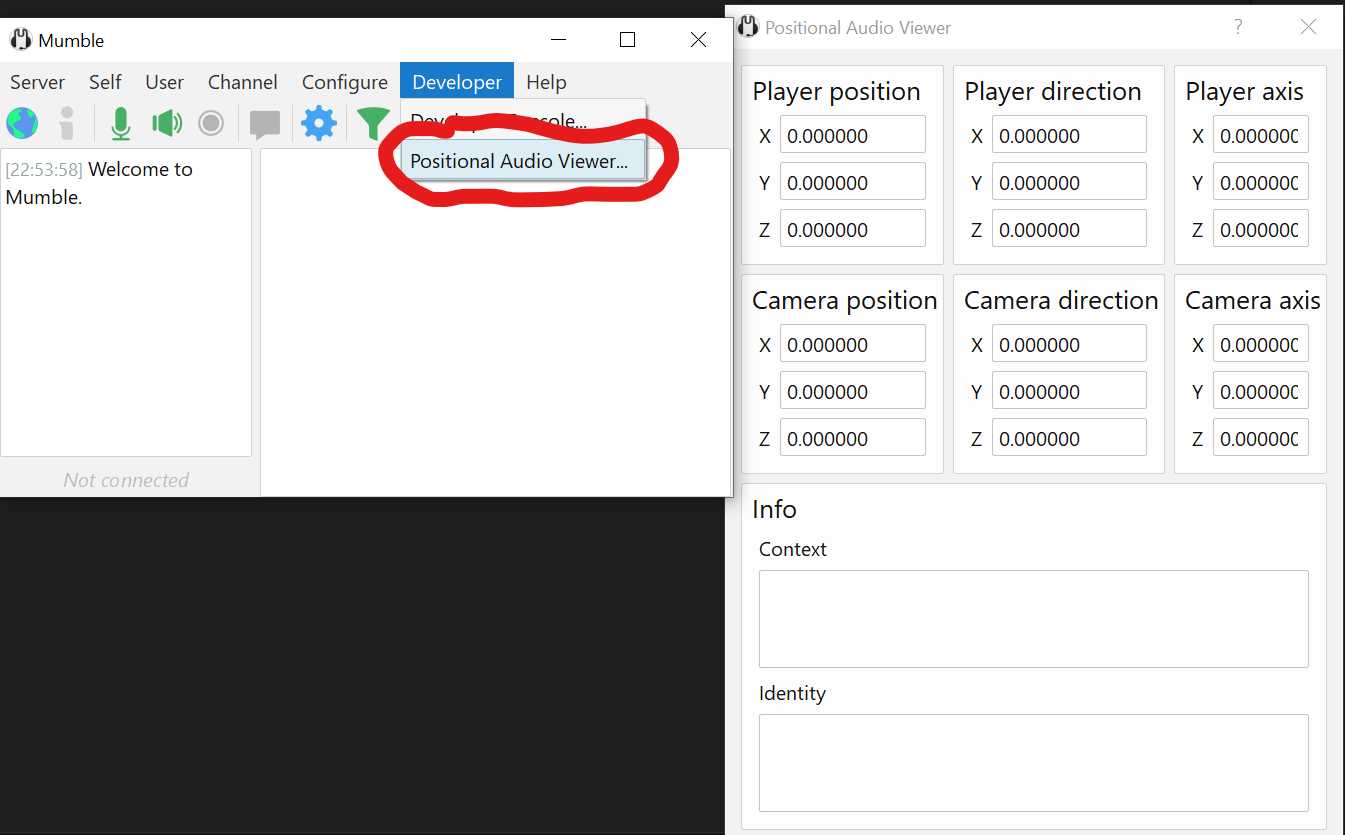Viewport: 1345px width, 835px height.
Task: Click the Positional Audio Viewer title bar logo
Action: click(748, 27)
